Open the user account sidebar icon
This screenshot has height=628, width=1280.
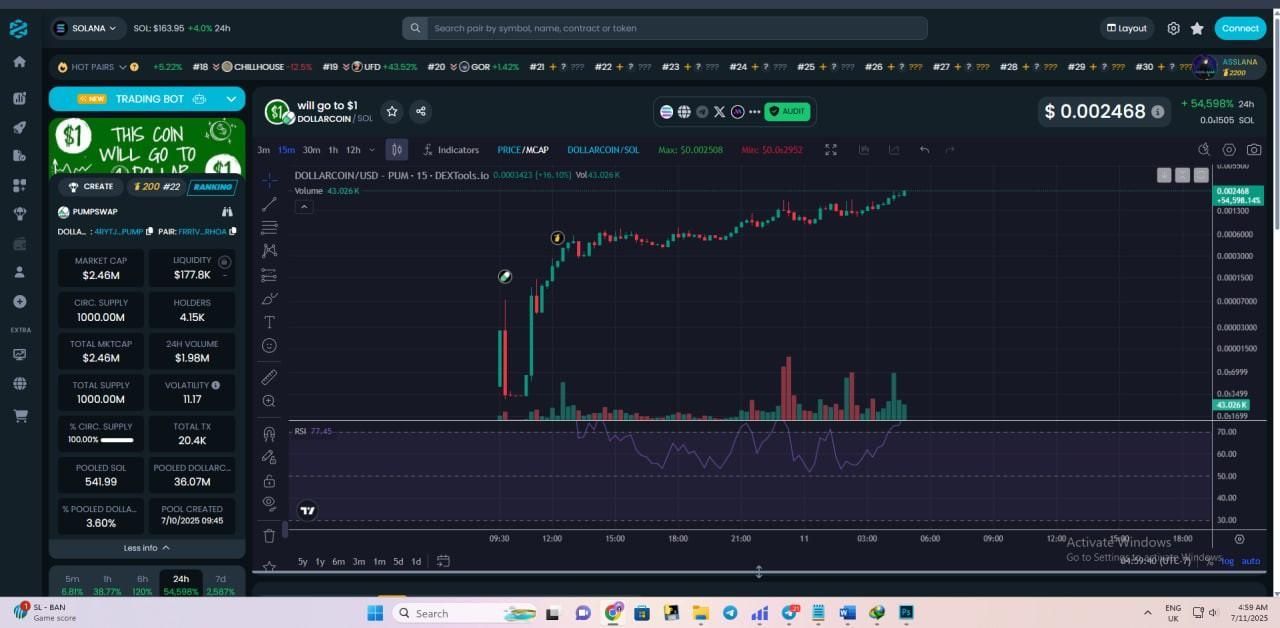point(19,272)
